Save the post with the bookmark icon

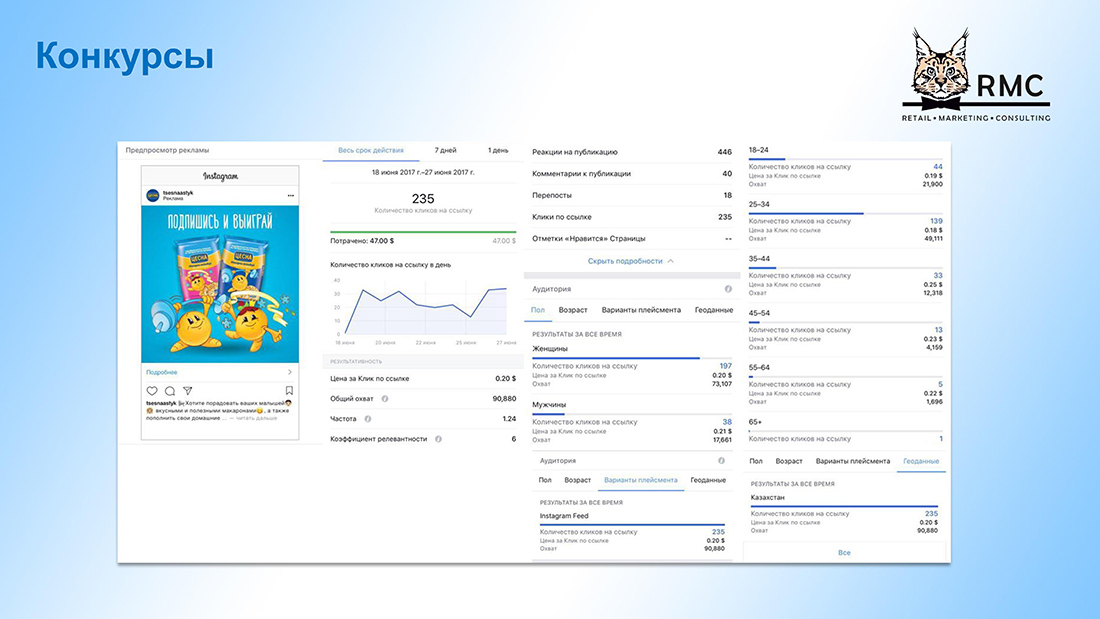pyautogui.click(x=289, y=391)
